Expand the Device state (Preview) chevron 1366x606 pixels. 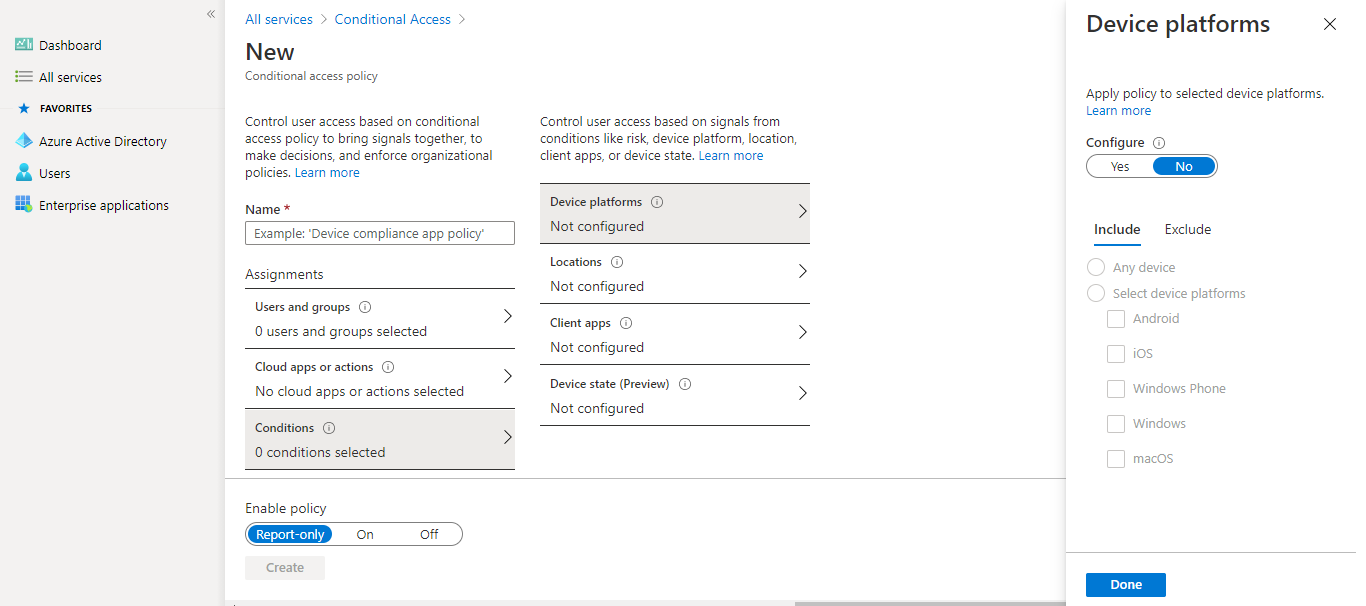[802, 393]
